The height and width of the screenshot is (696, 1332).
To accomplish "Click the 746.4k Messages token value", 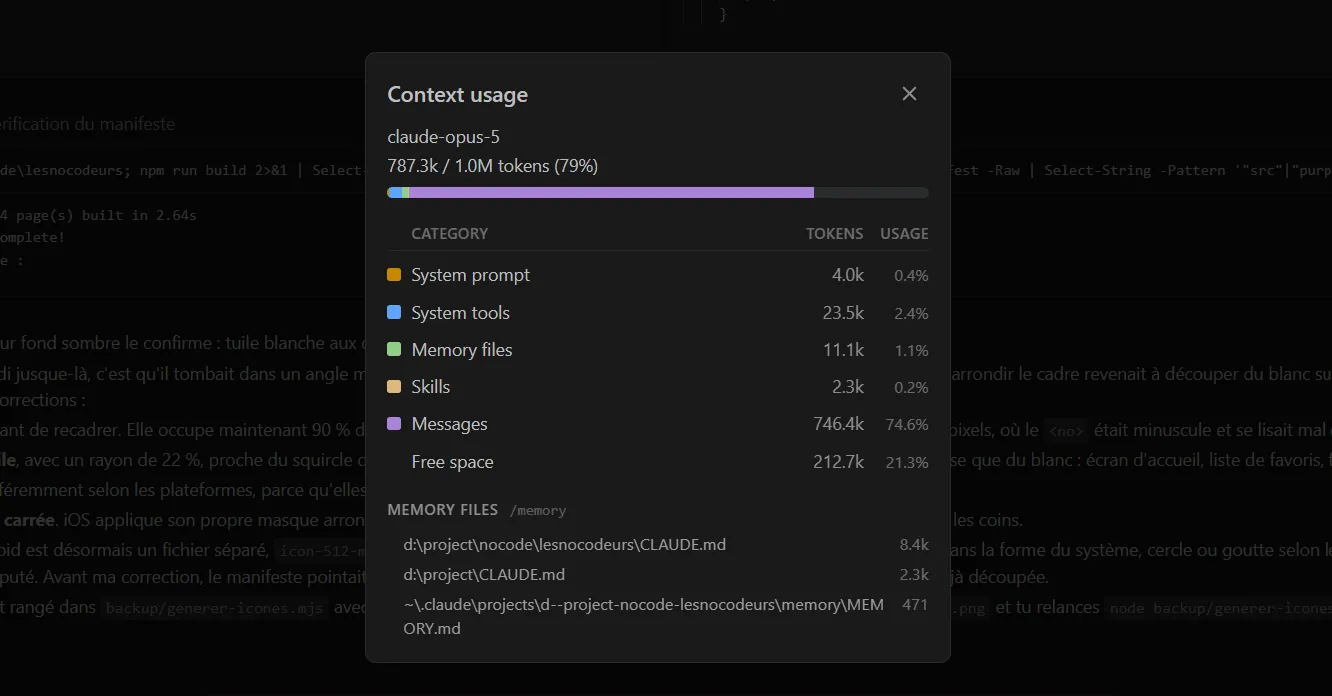I will pos(839,424).
